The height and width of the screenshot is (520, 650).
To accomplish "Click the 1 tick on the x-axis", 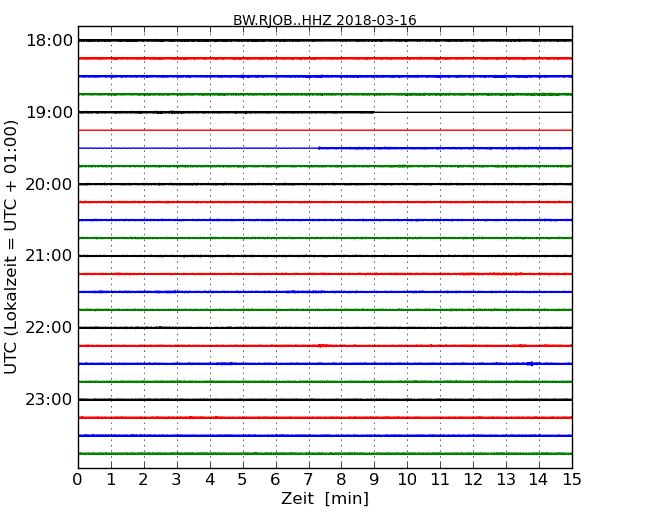I will tap(111, 479).
